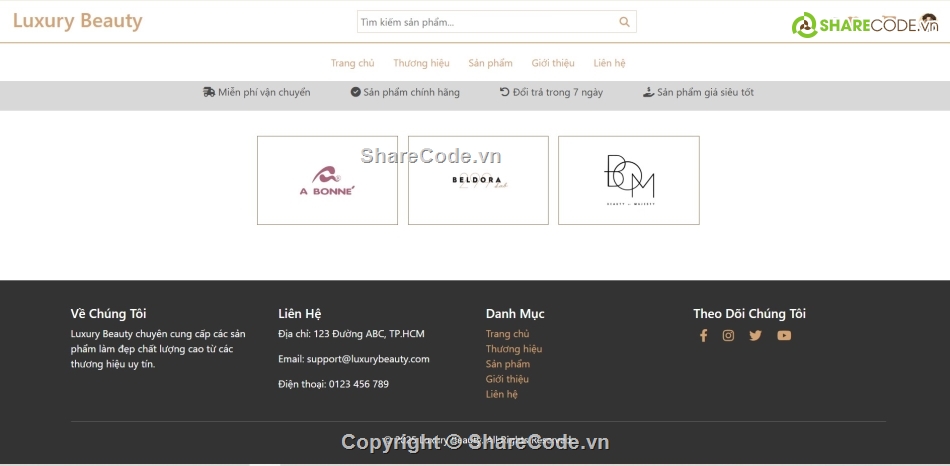Click the free shipping truck icon
The image size is (950, 466).
pos(209,92)
